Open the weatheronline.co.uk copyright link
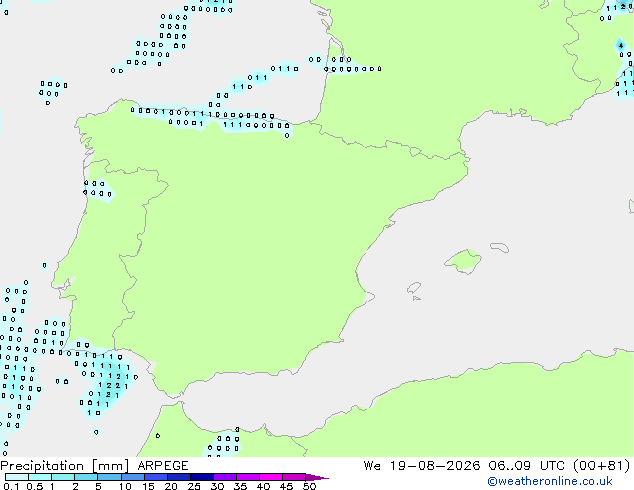 point(550,481)
